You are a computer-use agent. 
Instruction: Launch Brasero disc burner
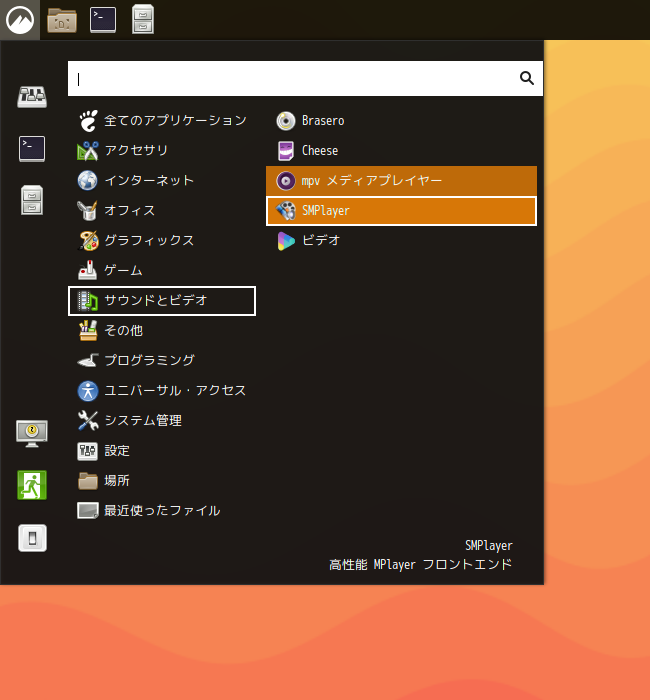(x=401, y=121)
